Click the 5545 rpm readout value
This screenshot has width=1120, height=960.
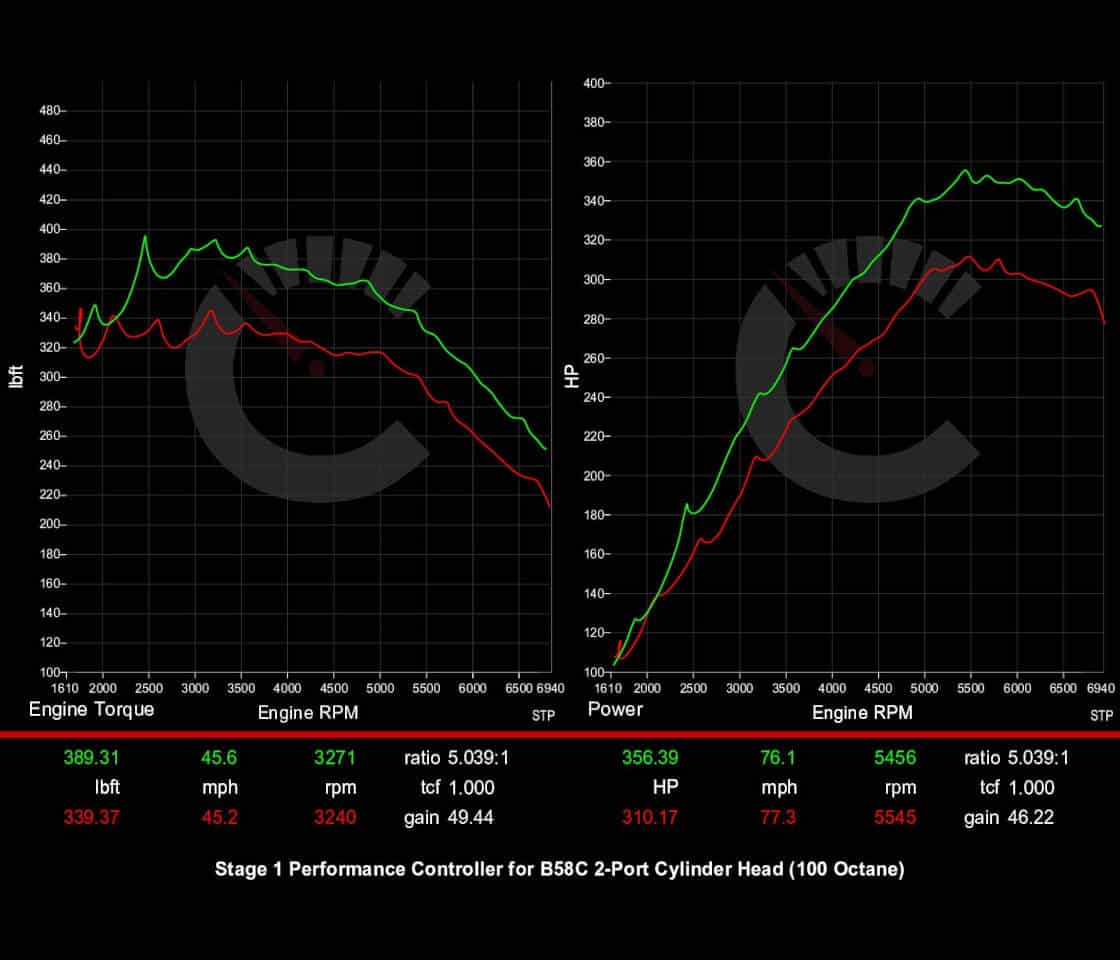pos(895,817)
